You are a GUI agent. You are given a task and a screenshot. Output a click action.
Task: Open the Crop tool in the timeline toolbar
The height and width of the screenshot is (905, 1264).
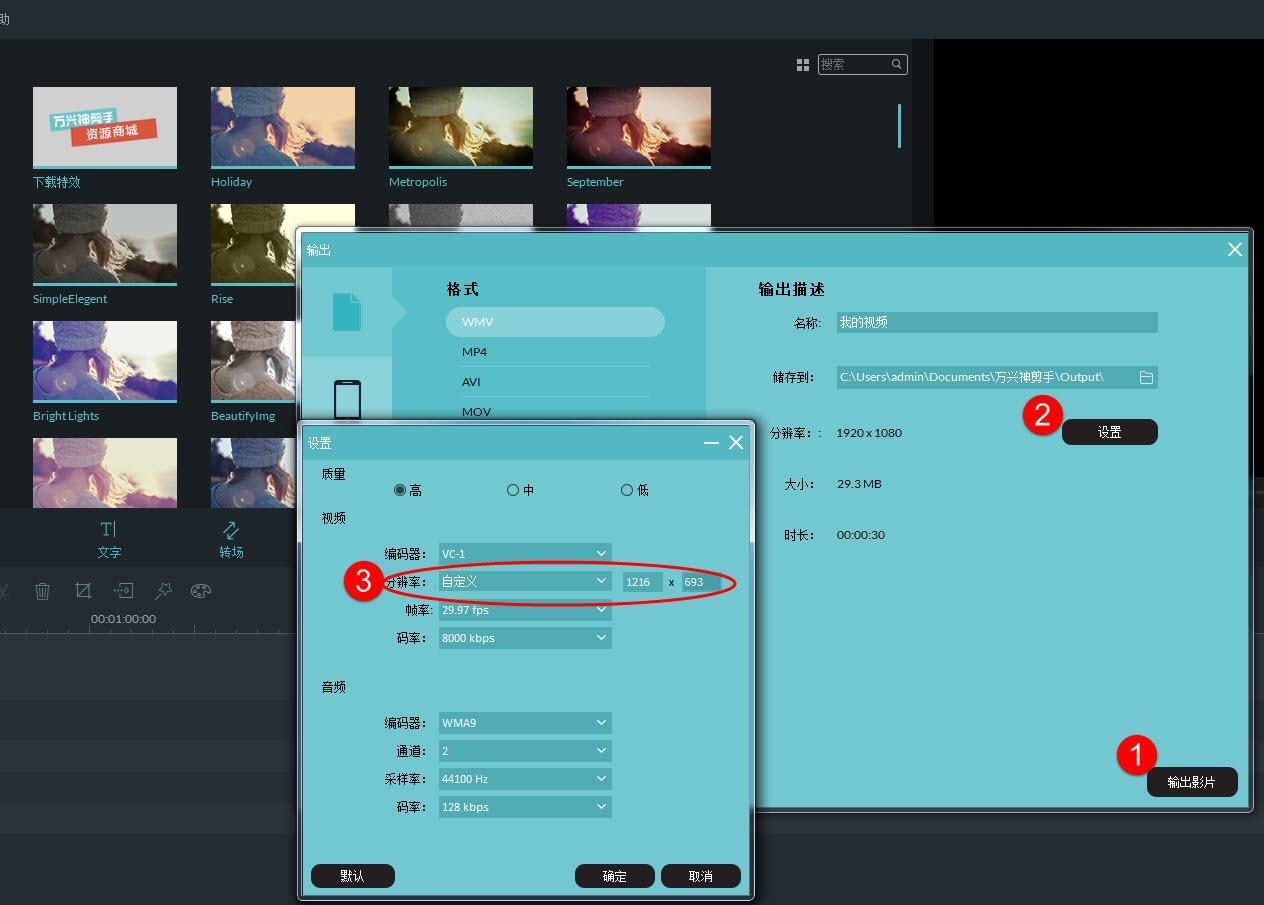[x=83, y=591]
